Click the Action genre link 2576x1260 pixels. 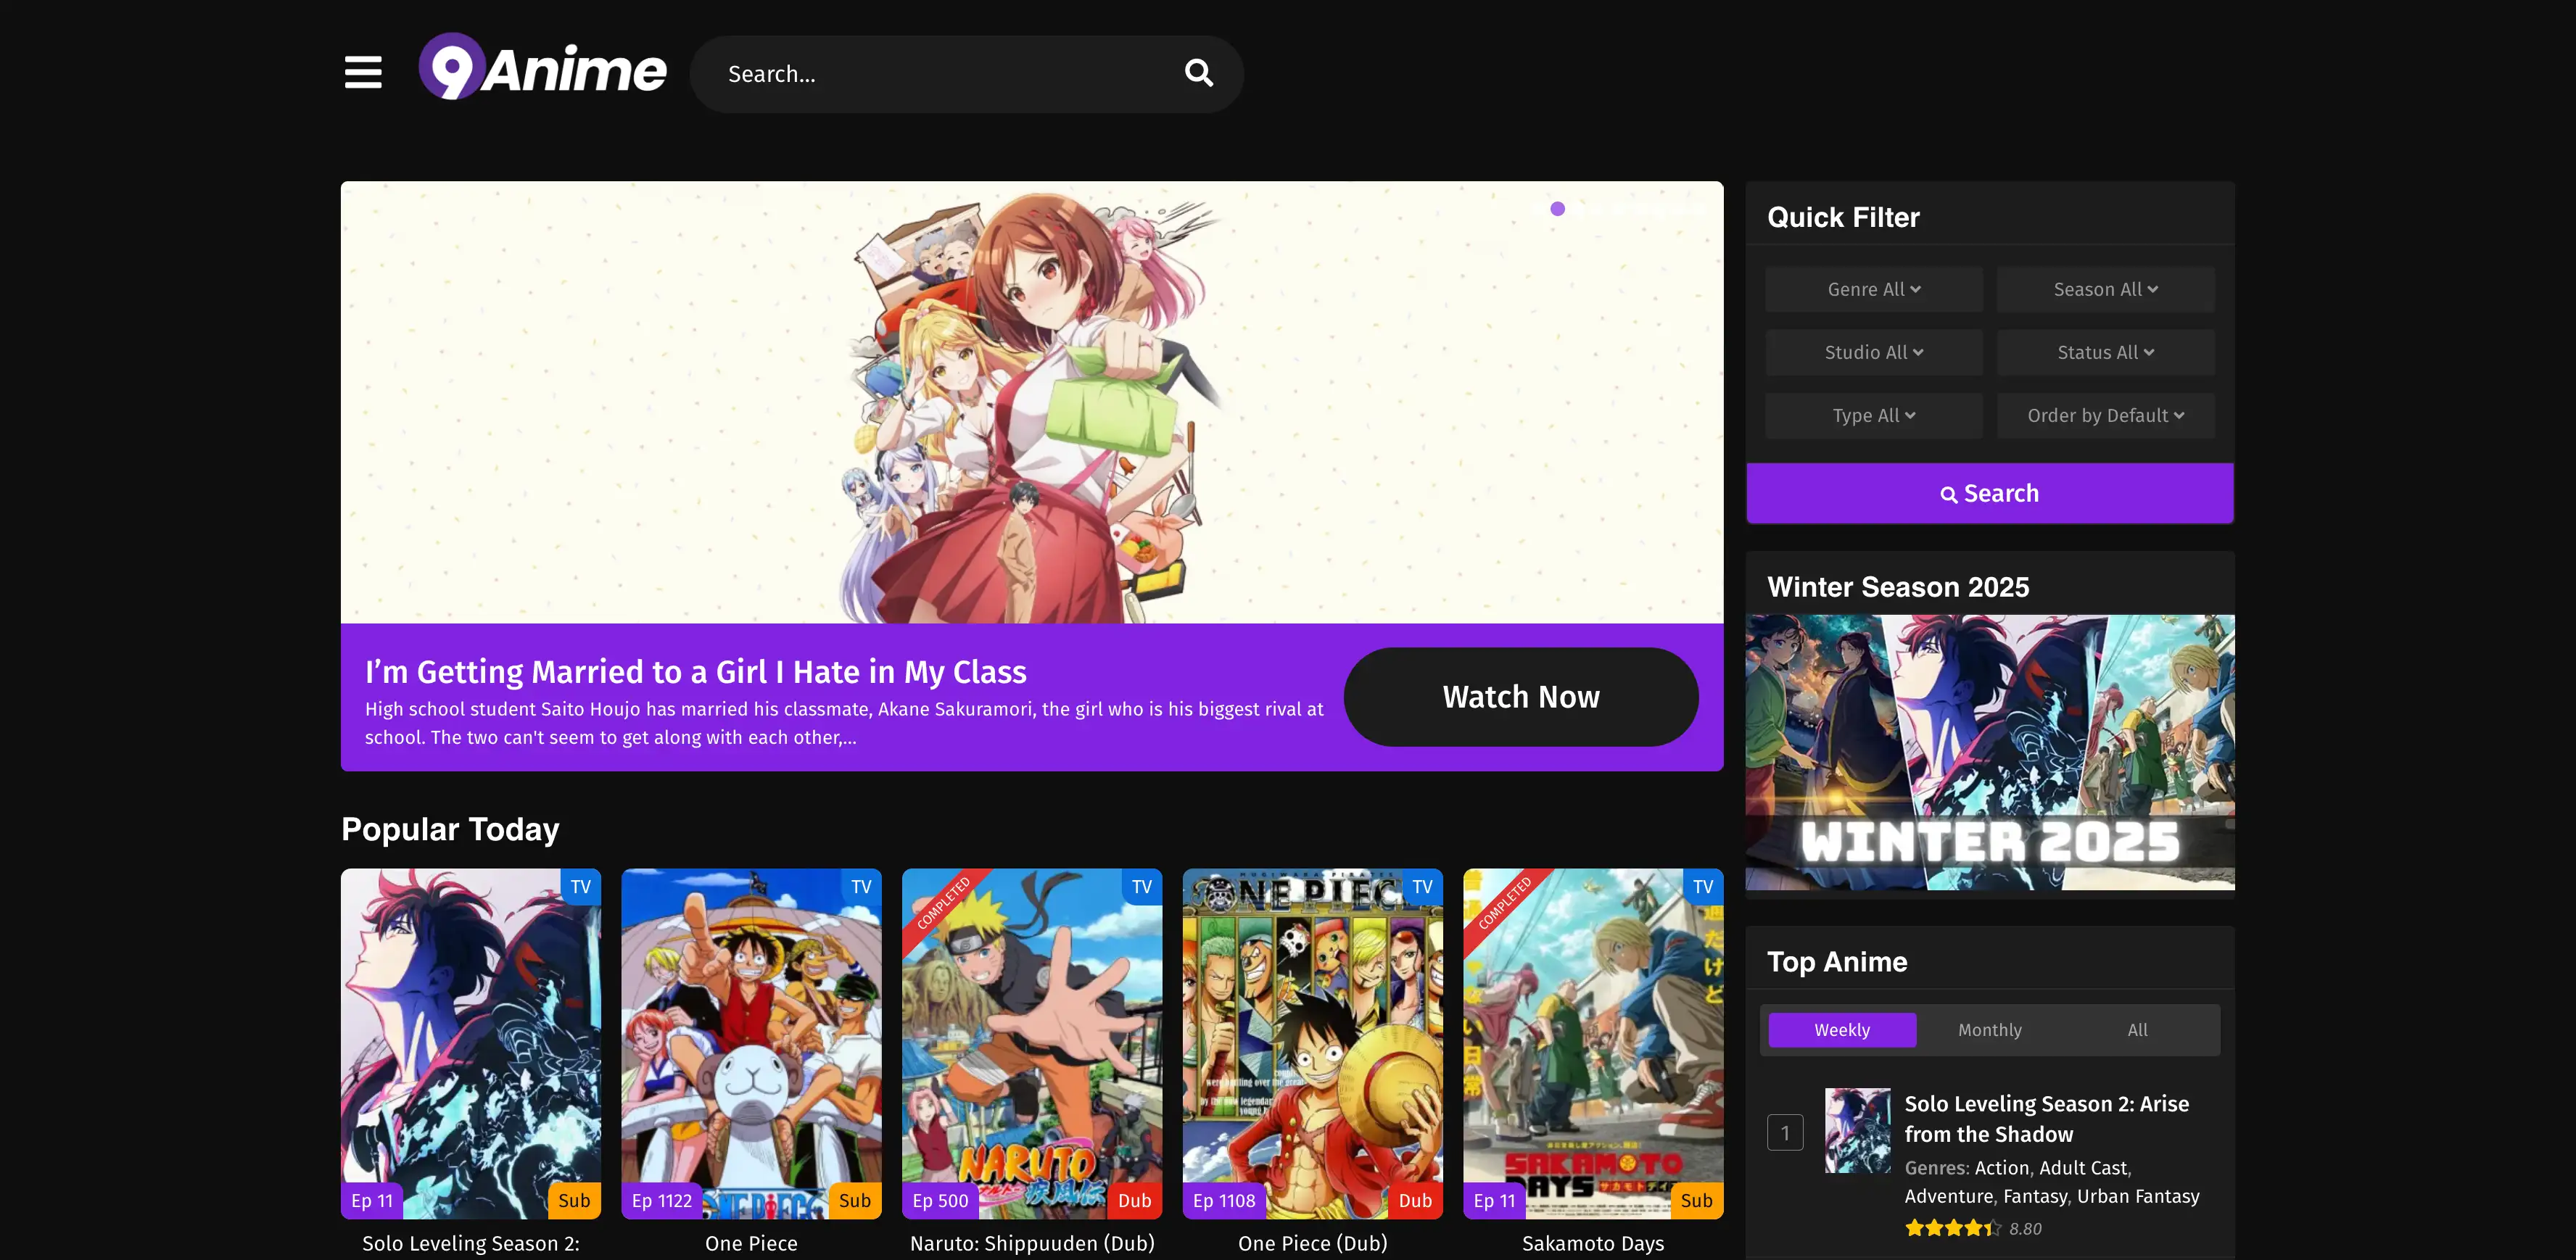click(2002, 1167)
